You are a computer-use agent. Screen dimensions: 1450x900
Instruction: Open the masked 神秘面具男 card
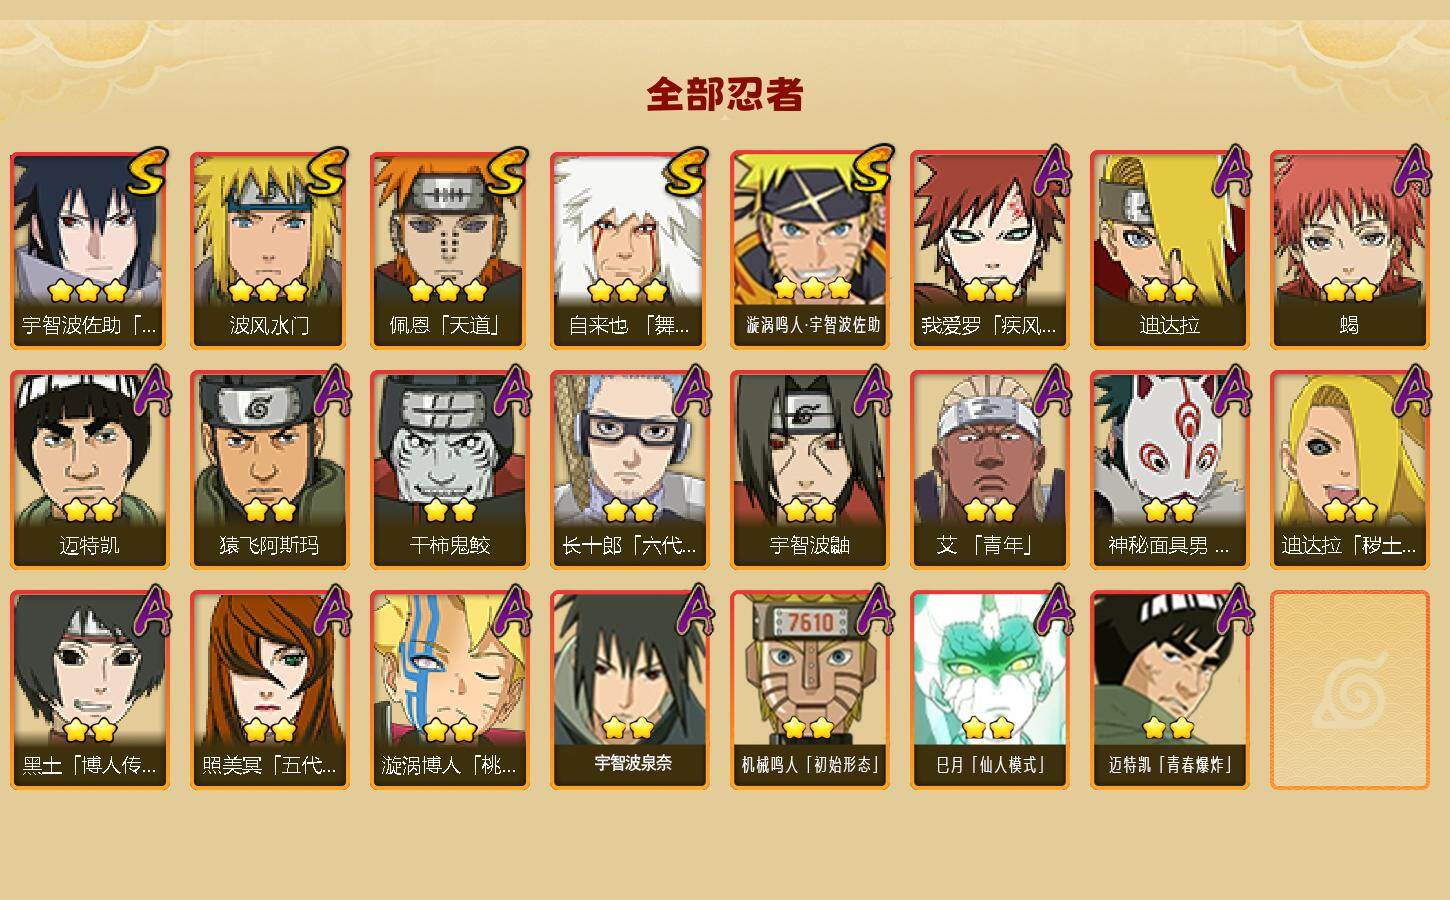[x=1169, y=470]
